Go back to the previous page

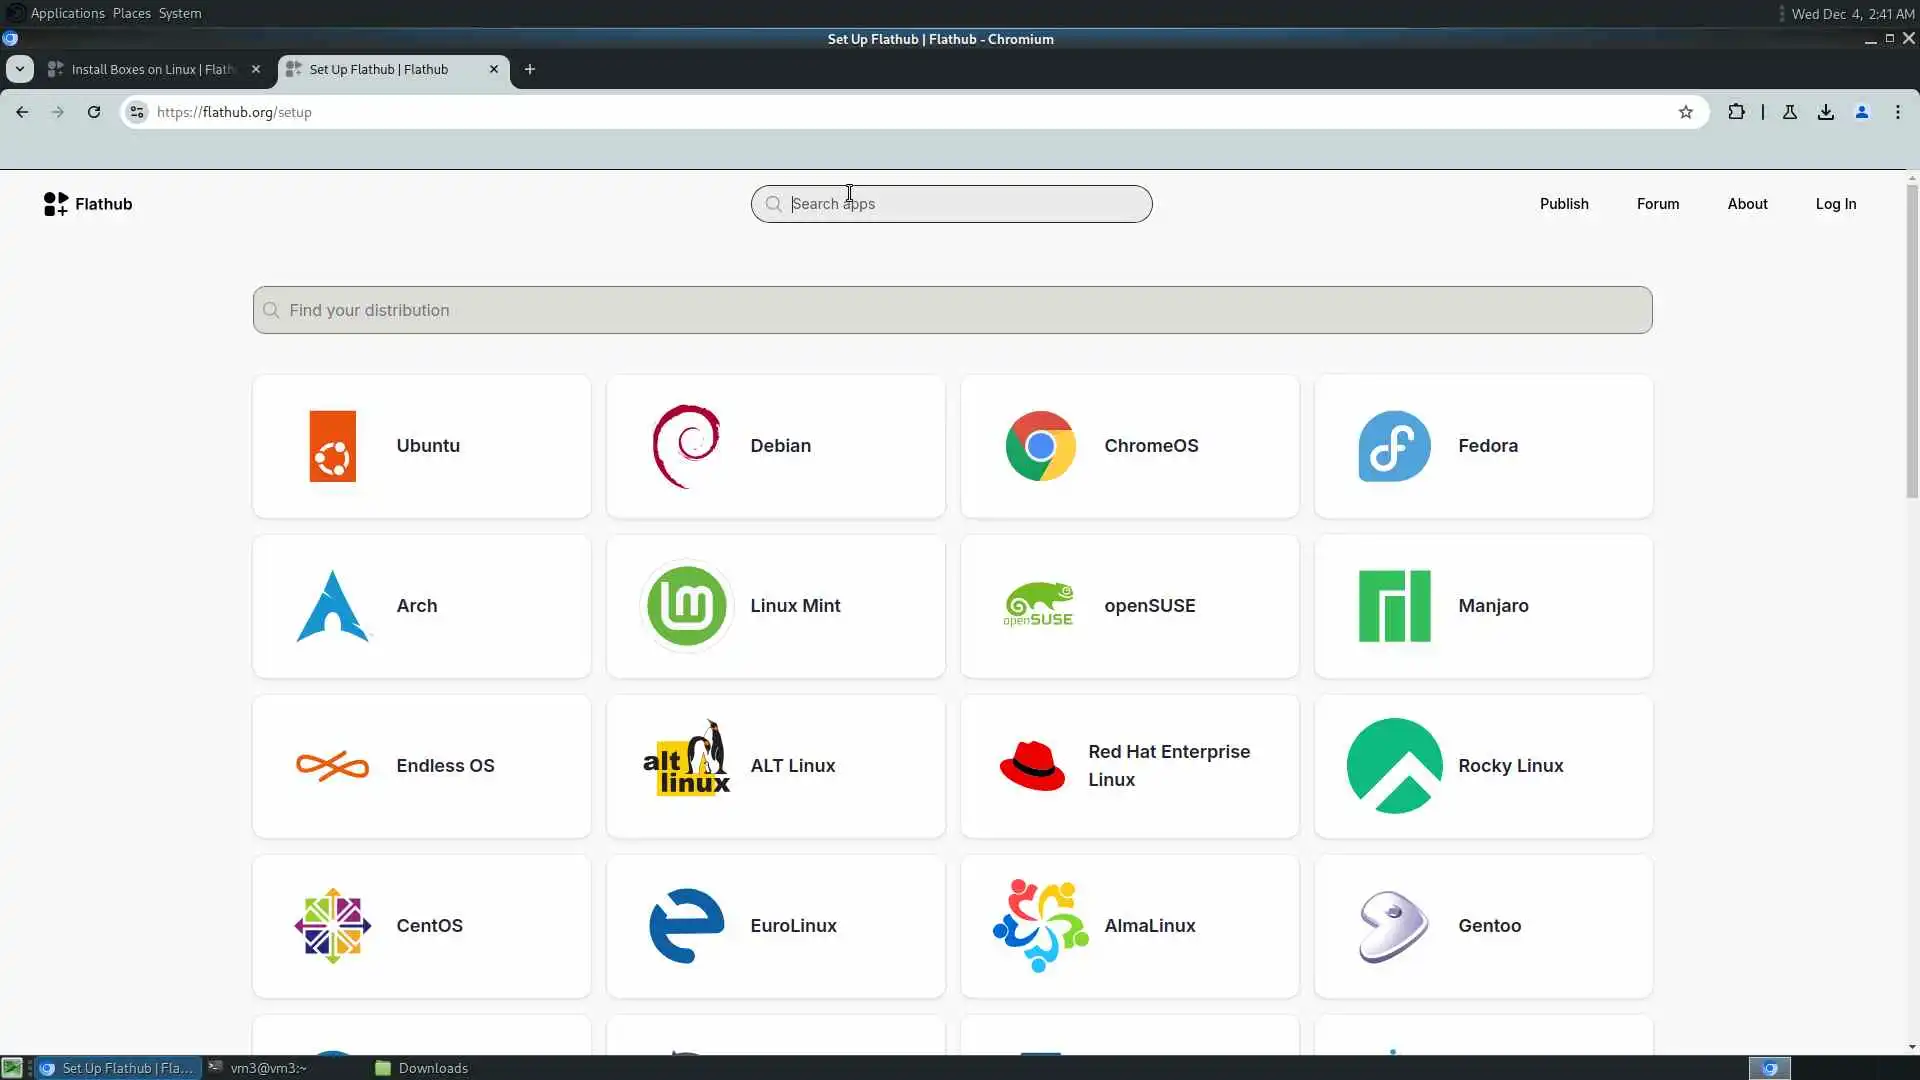tap(22, 112)
